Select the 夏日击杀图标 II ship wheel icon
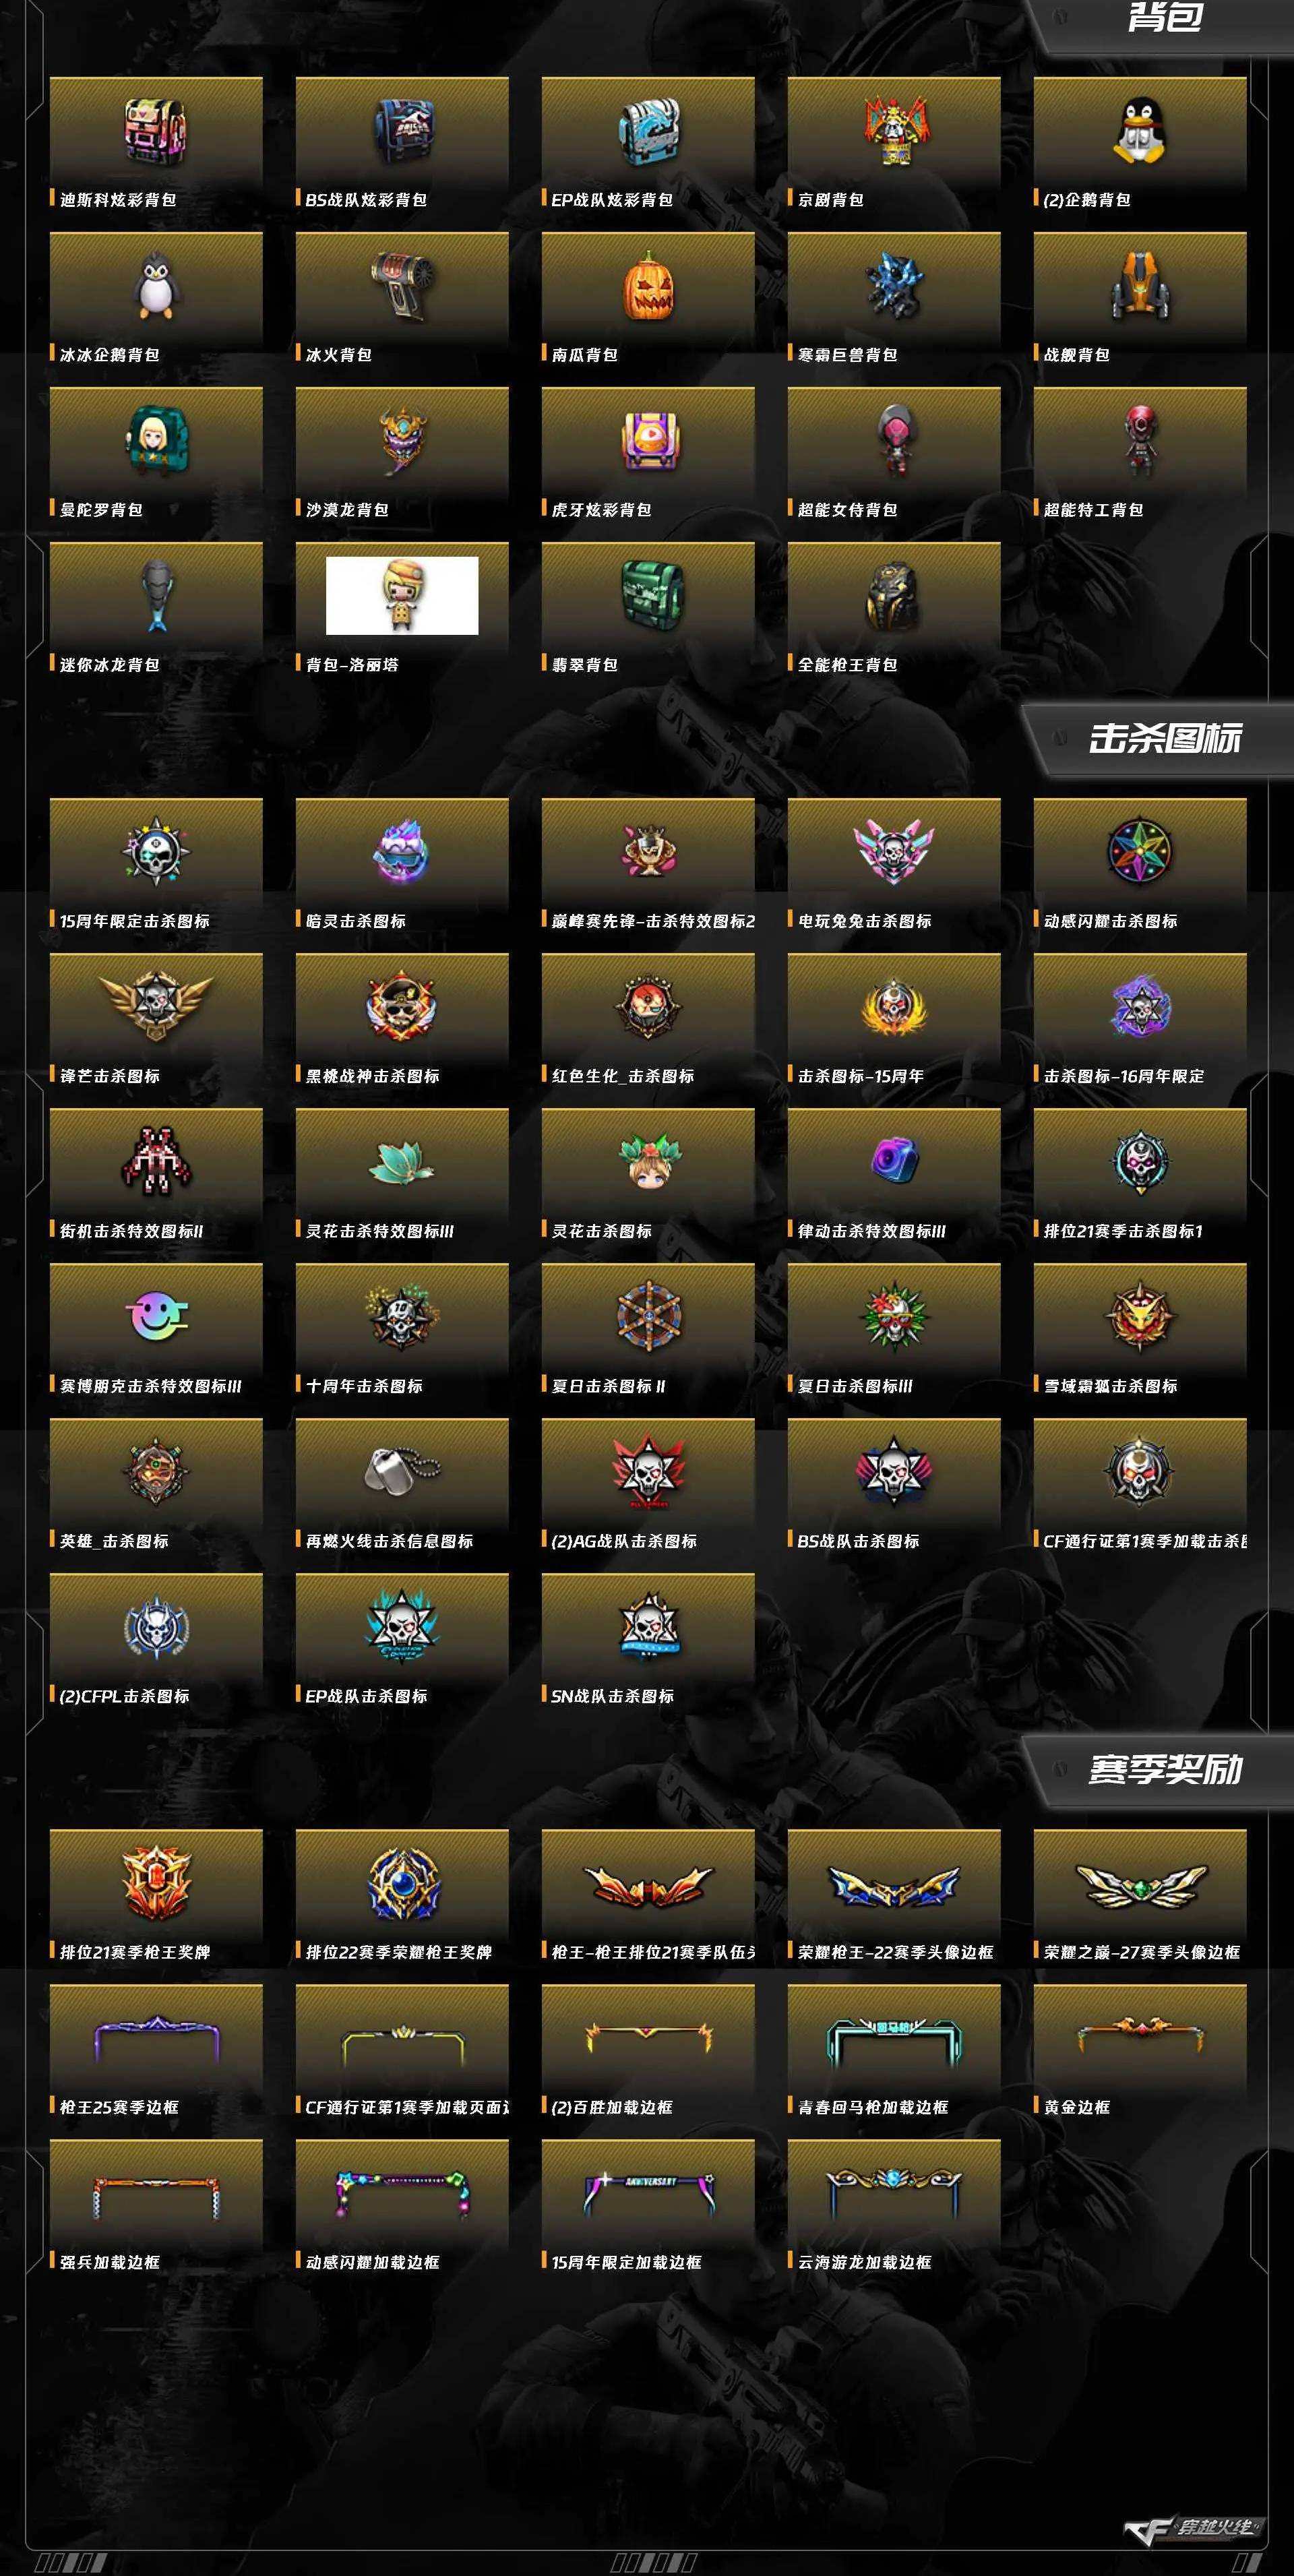This screenshot has height=2576, width=1294. [648, 1316]
